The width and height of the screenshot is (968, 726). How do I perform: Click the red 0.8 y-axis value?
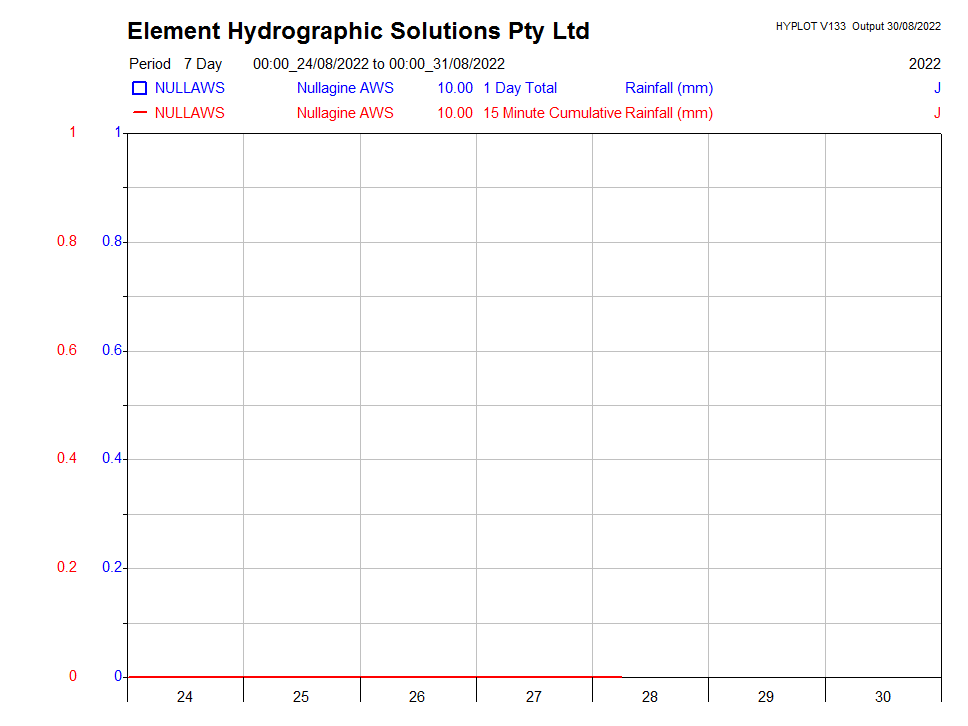click(x=65, y=242)
